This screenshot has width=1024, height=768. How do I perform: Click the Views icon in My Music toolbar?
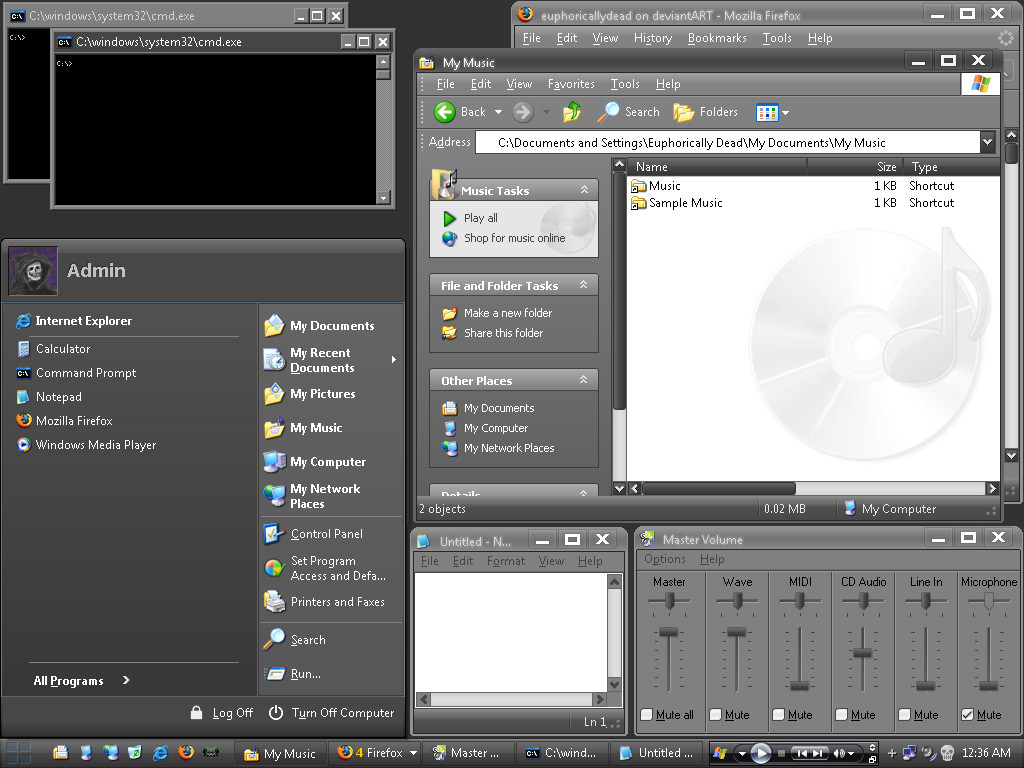point(767,113)
